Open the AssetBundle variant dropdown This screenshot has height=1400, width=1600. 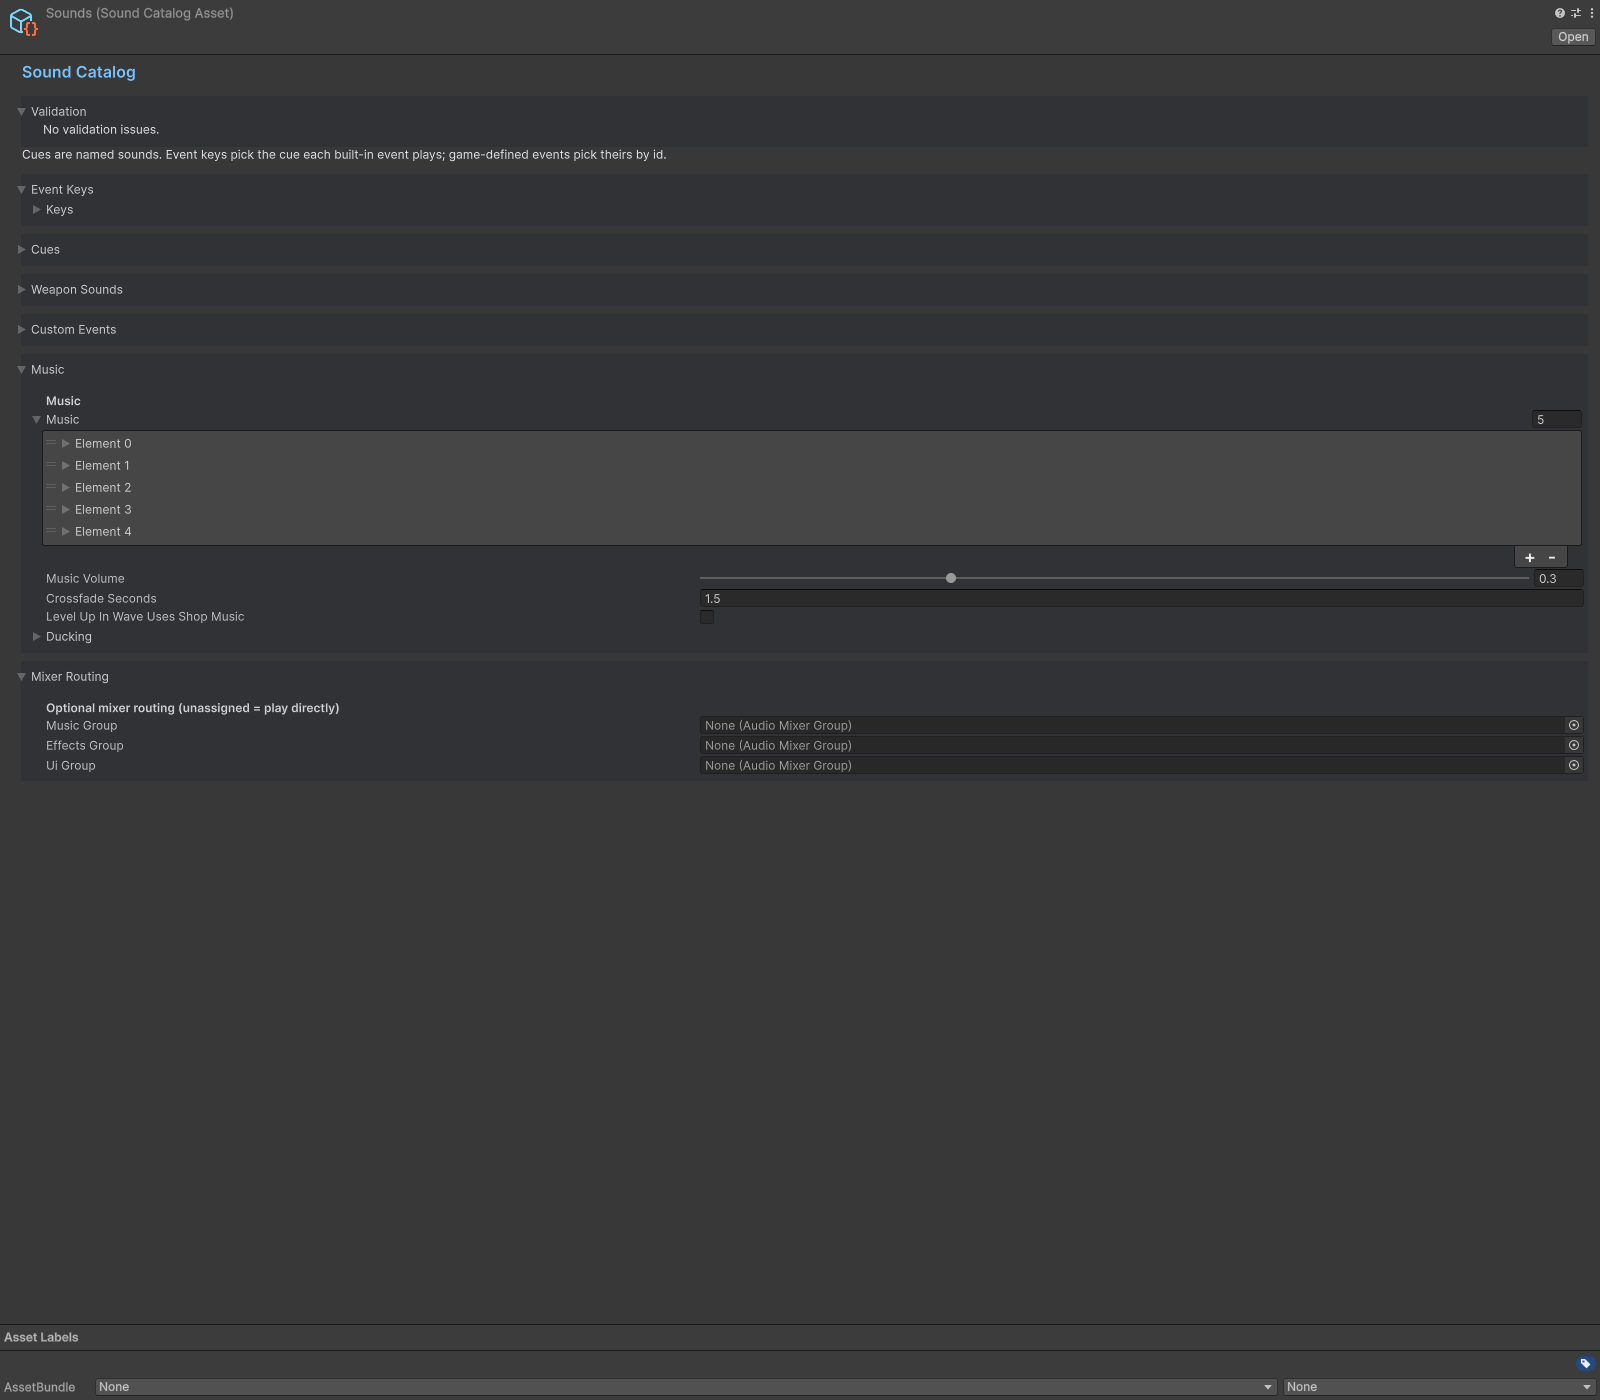tap(1439, 1387)
